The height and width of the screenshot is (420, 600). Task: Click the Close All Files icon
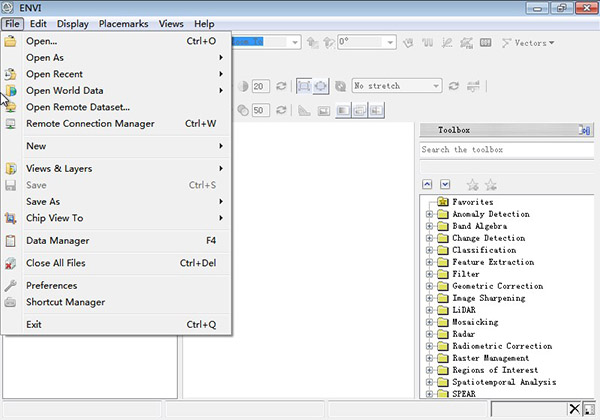coord(10,263)
